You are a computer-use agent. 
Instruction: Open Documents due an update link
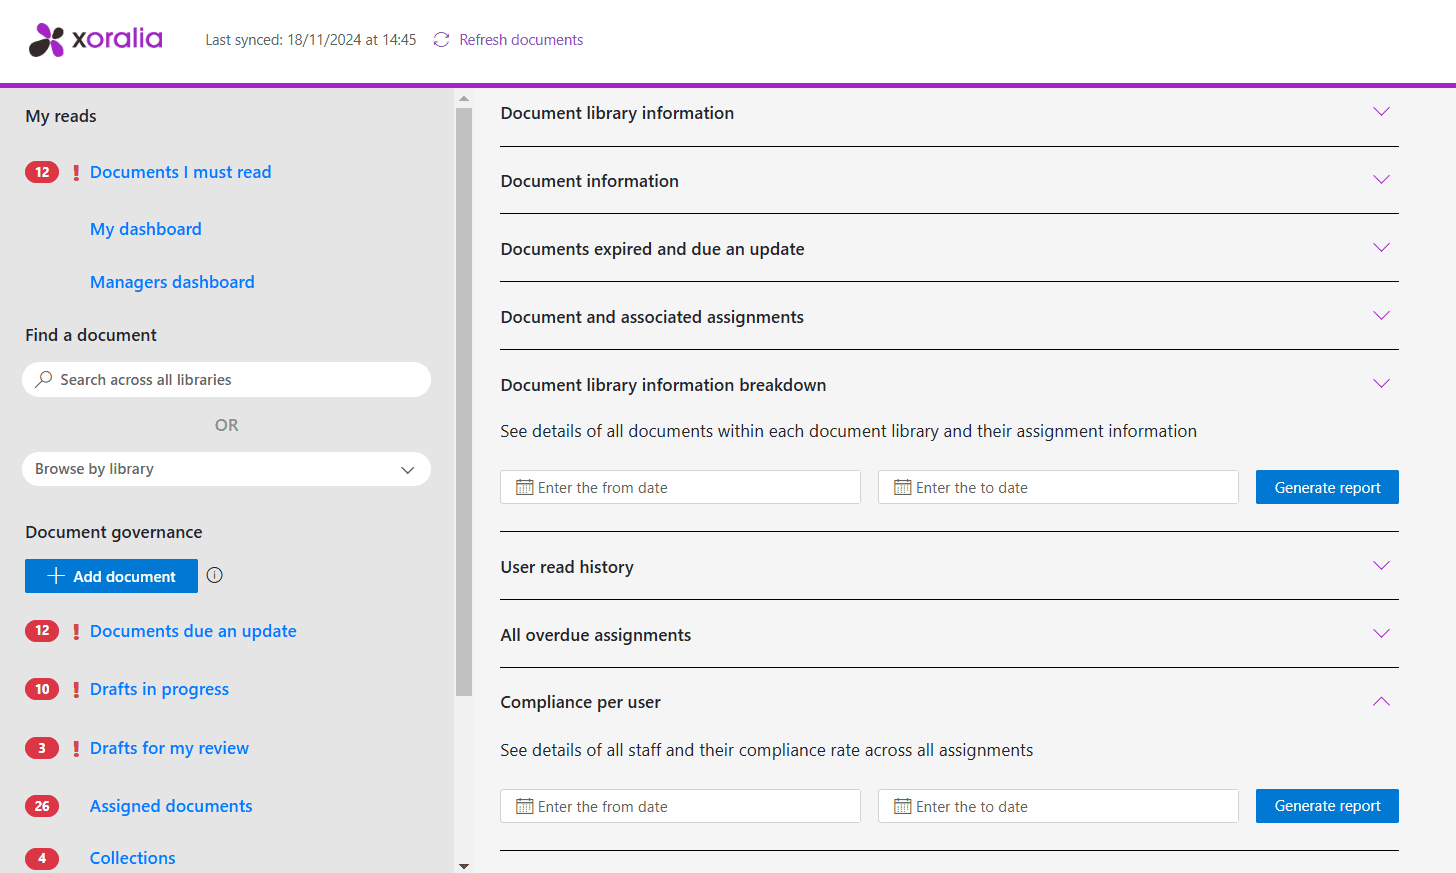pyautogui.click(x=193, y=631)
